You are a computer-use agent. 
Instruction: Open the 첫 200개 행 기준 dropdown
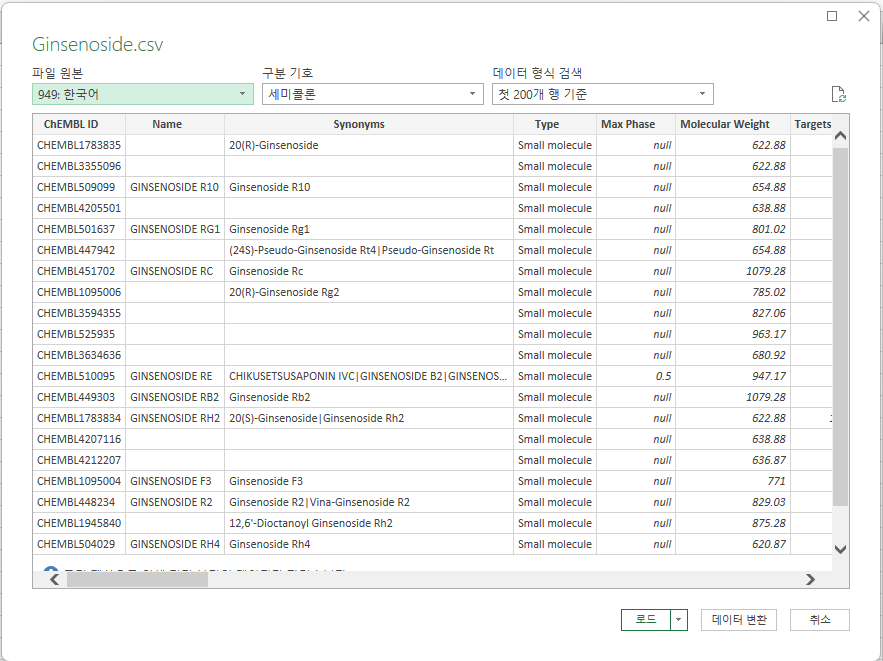click(603, 94)
